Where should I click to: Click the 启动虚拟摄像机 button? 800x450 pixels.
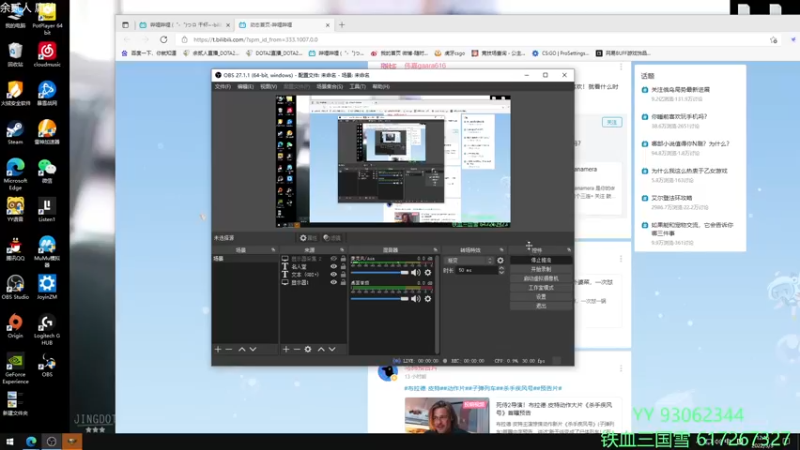point(541,279)
